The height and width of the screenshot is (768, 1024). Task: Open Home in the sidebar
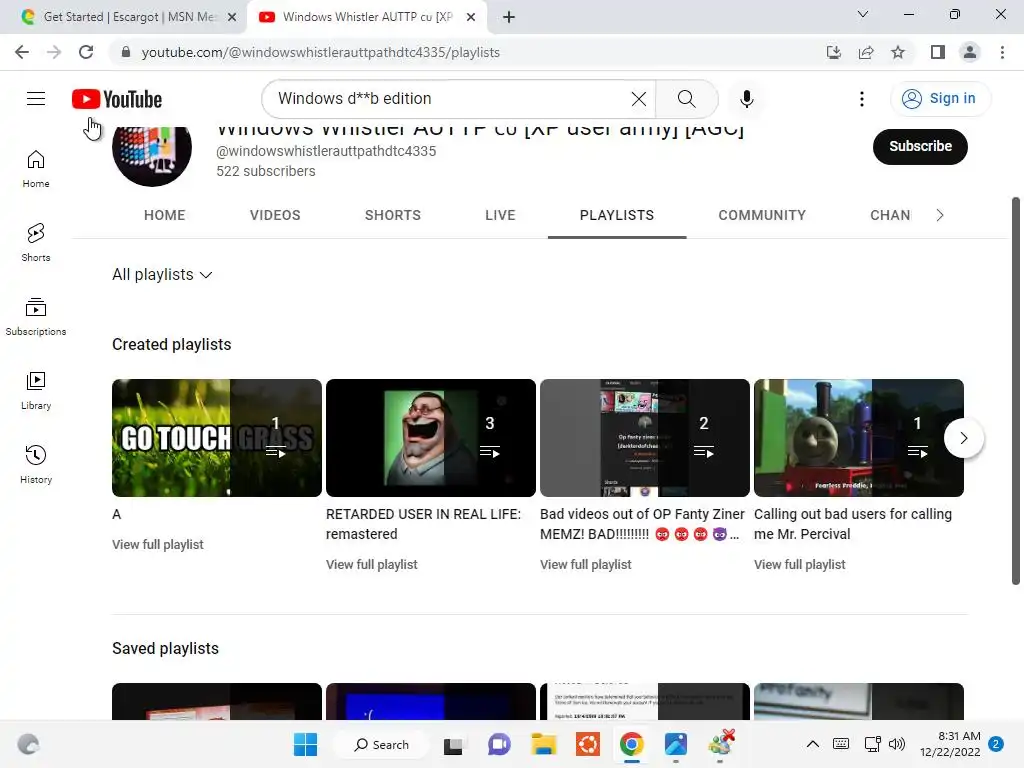[x=36, y=169]
